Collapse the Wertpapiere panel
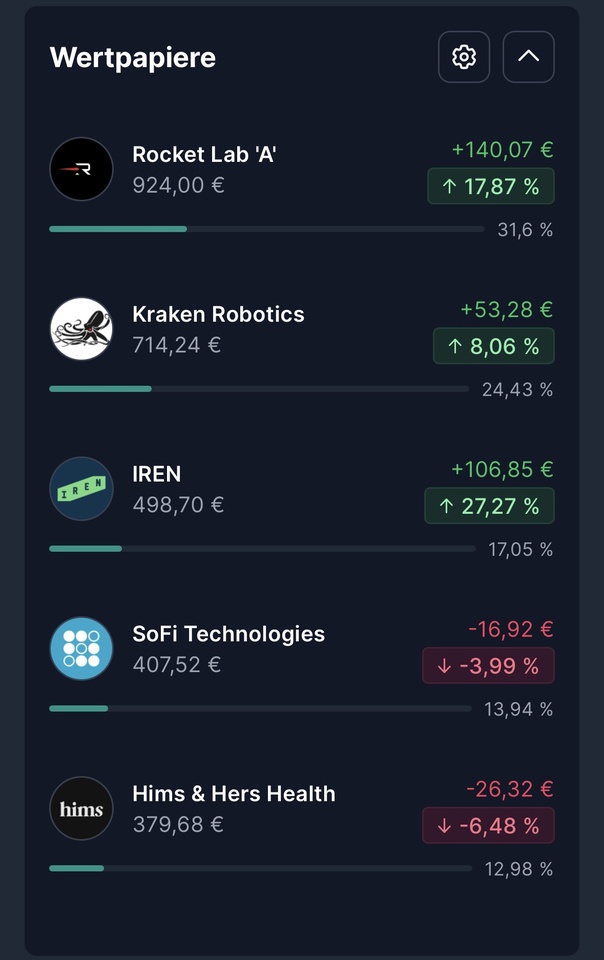Image resolution: width=604 pixels, height=960 pixels. point(528,57)
